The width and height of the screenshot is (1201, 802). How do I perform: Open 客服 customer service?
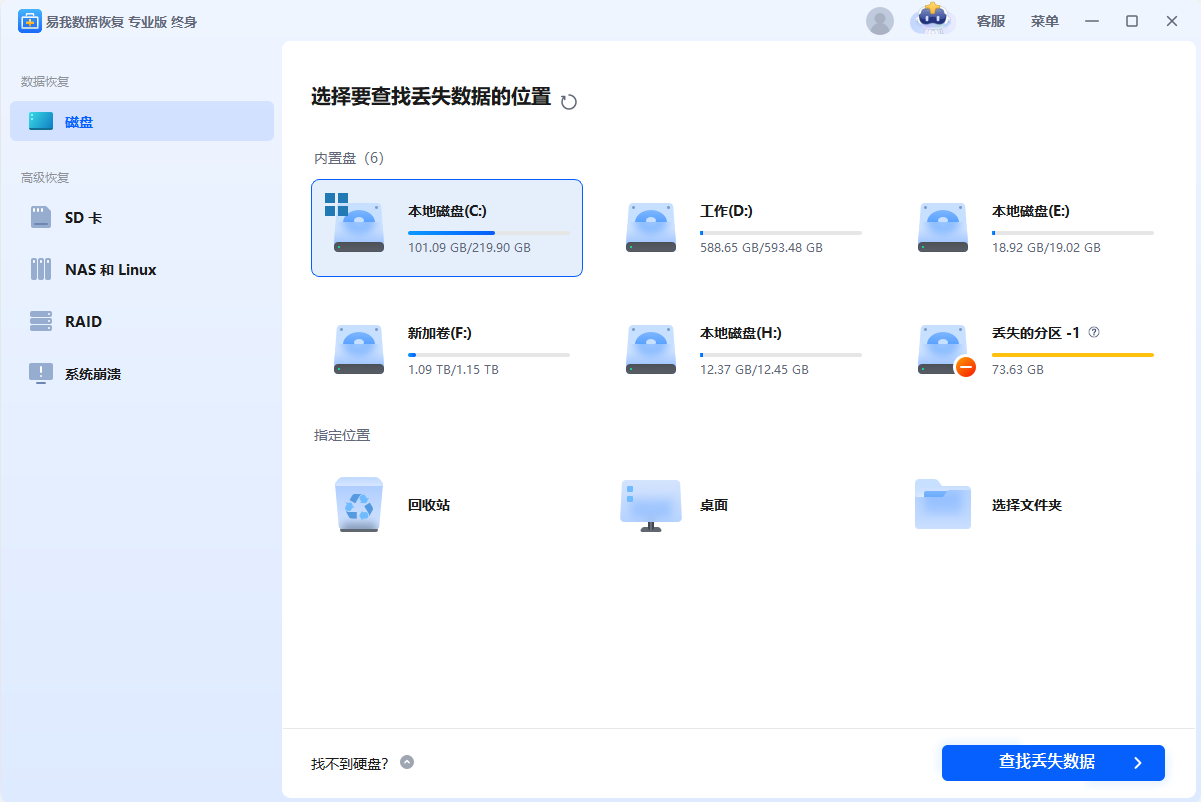(990, 21)
